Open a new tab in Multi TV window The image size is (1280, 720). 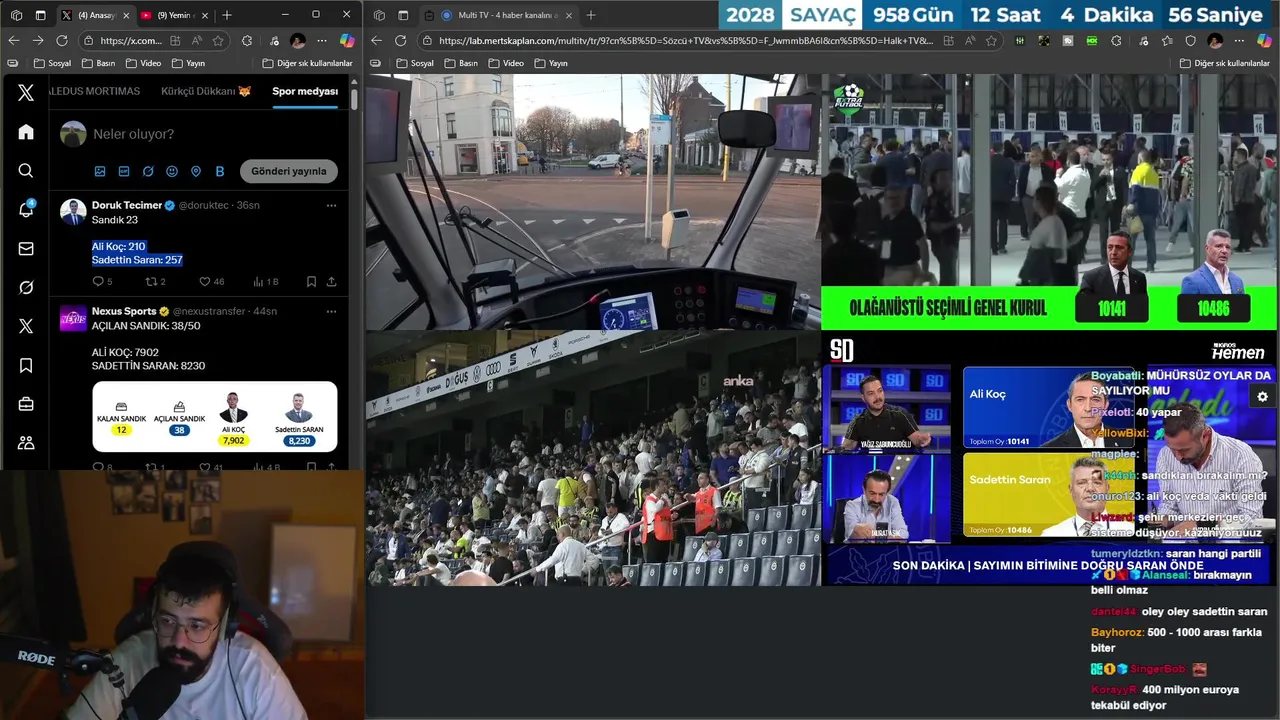[591, 15]
